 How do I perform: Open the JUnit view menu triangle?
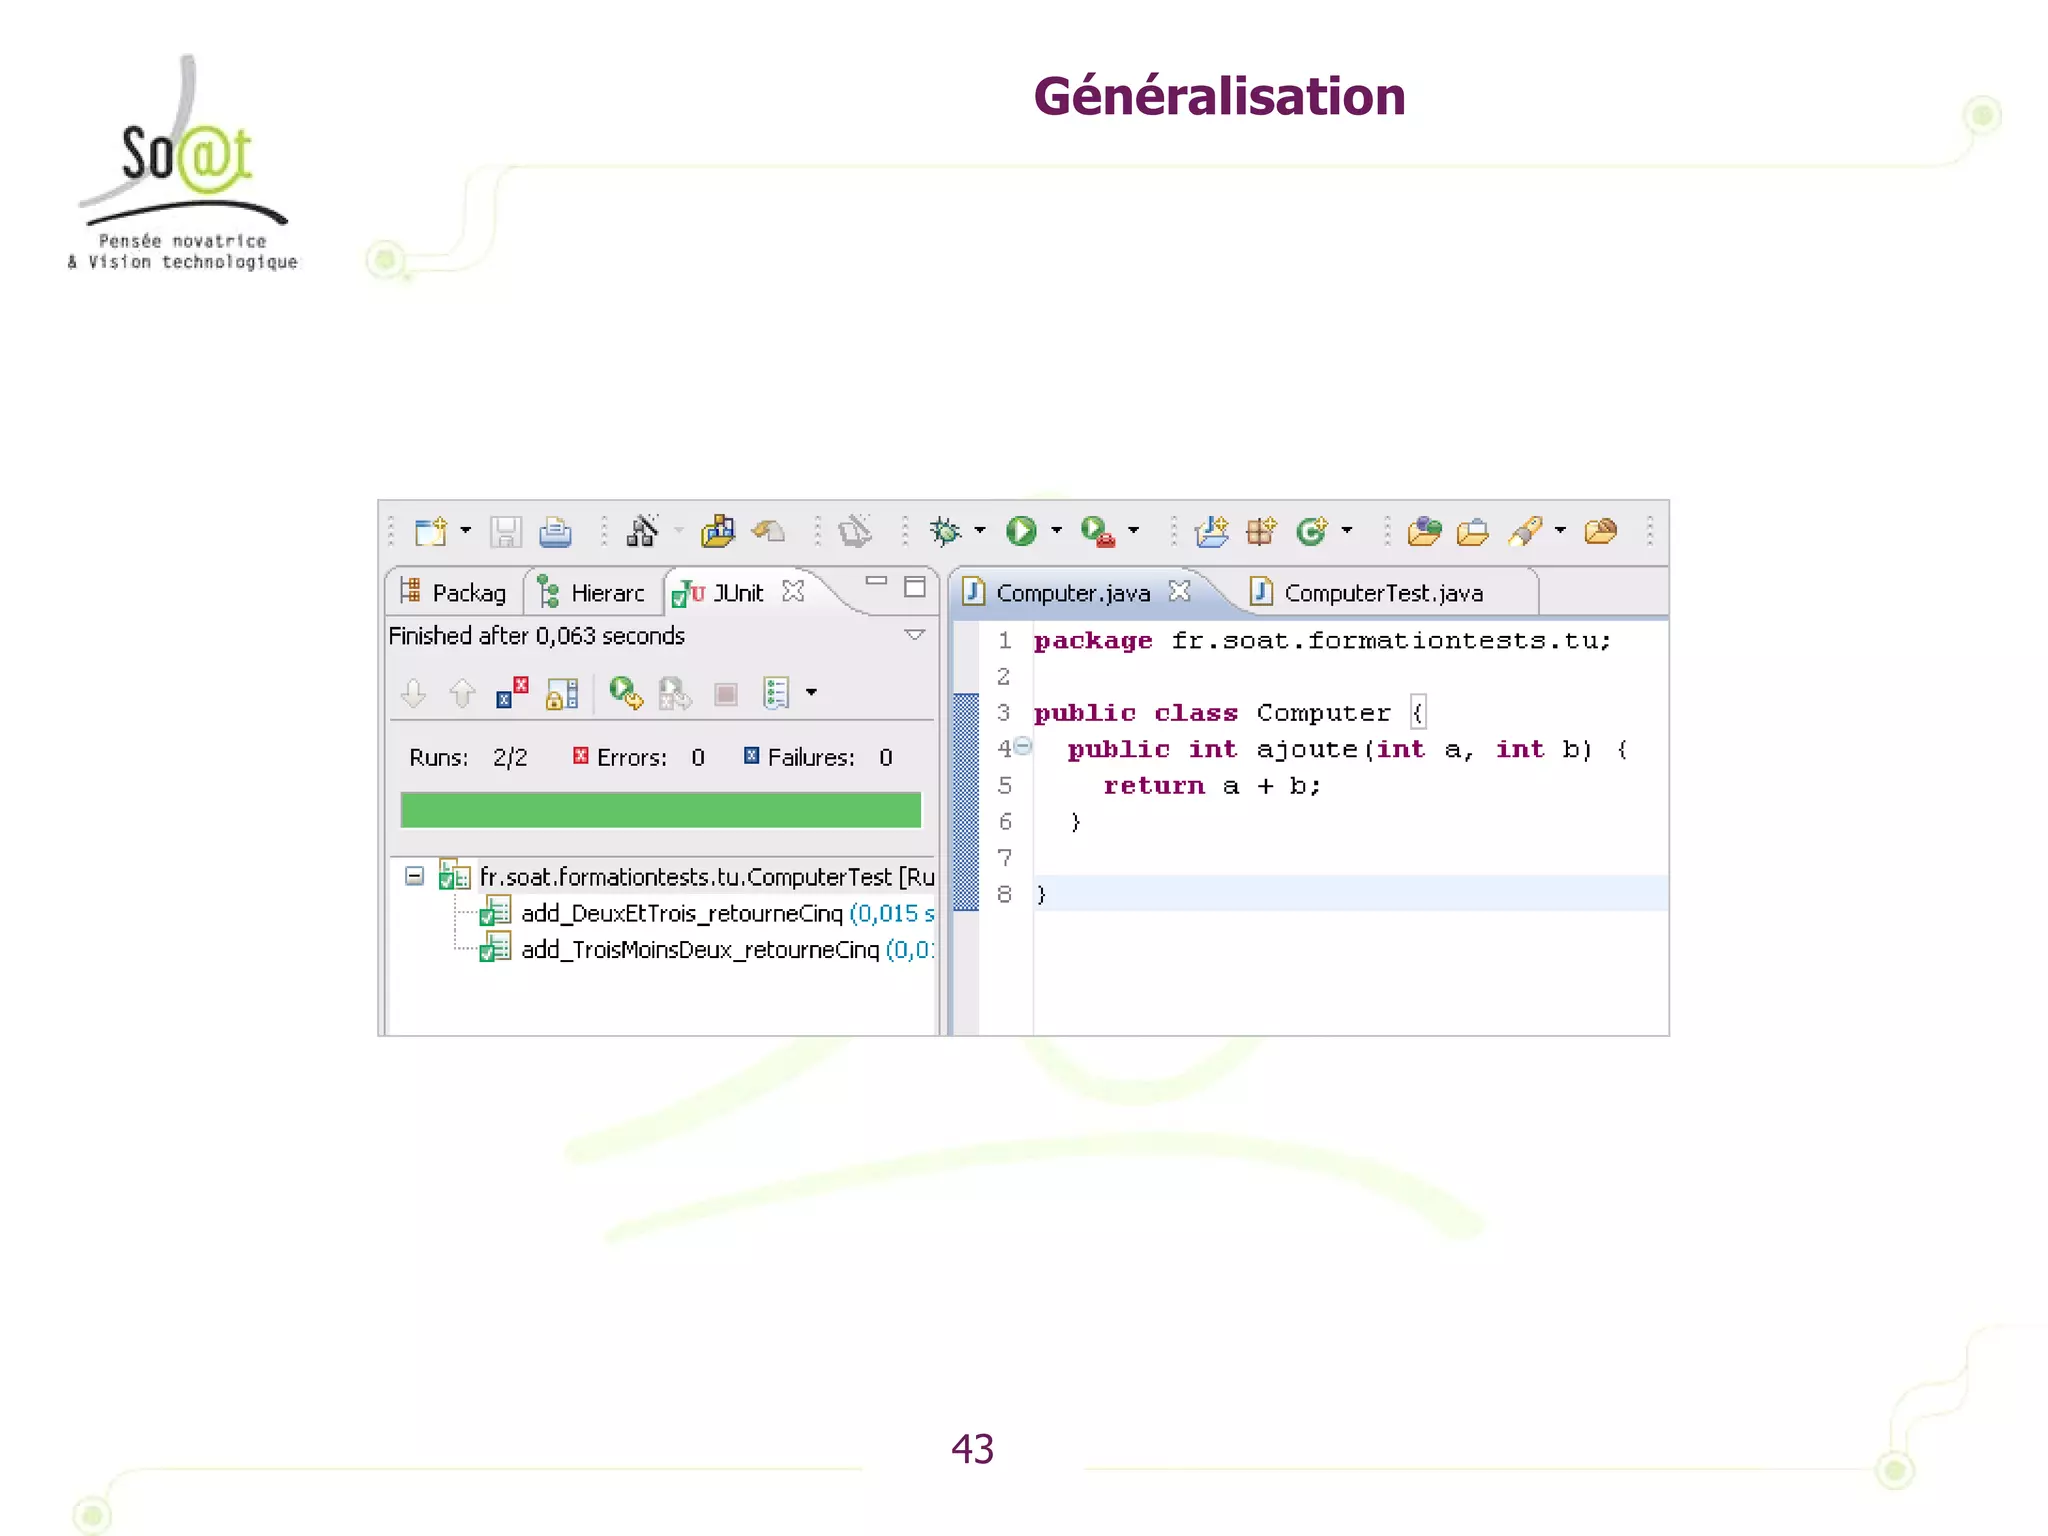pos(914,635)
